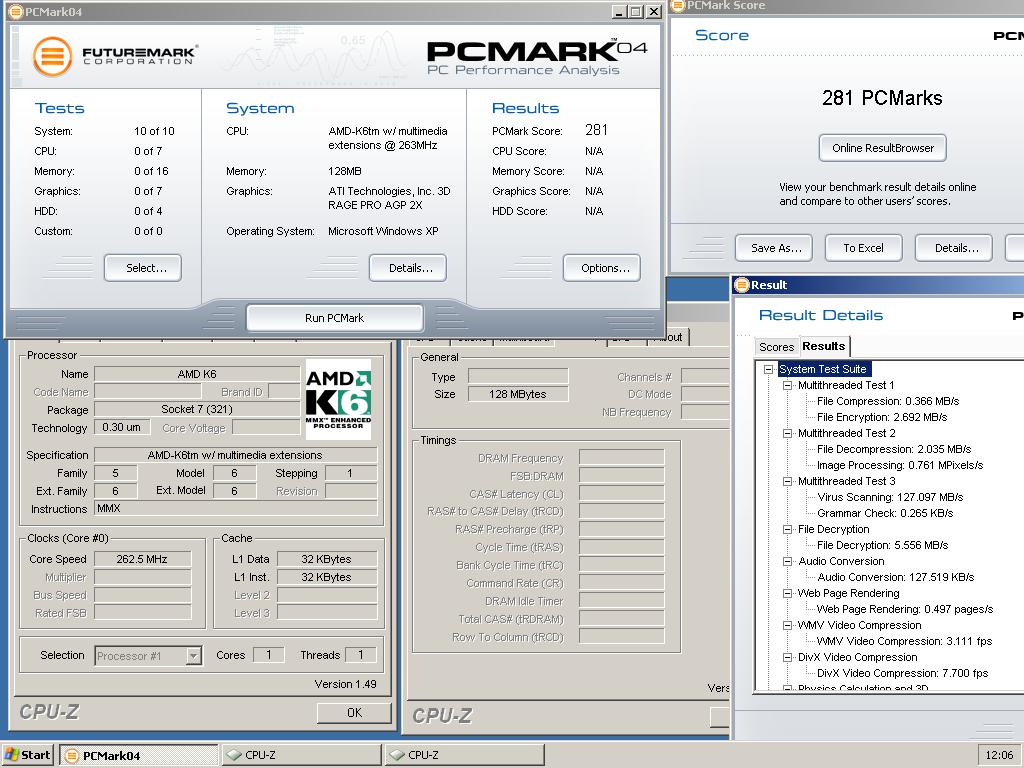
Task: Click the Technology 0.30 um field
Action: pos(122,427)
